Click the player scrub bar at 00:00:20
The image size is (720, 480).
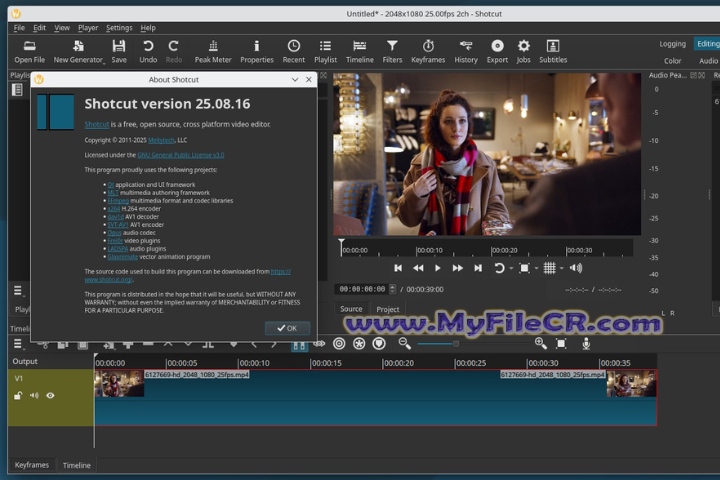click(491, 250)
